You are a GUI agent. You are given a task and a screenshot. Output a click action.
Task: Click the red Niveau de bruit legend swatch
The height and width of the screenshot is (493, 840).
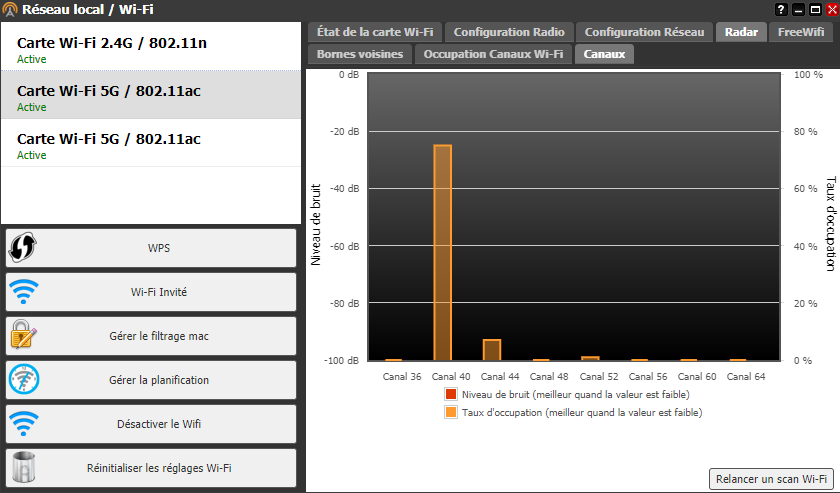coord(451,394)
